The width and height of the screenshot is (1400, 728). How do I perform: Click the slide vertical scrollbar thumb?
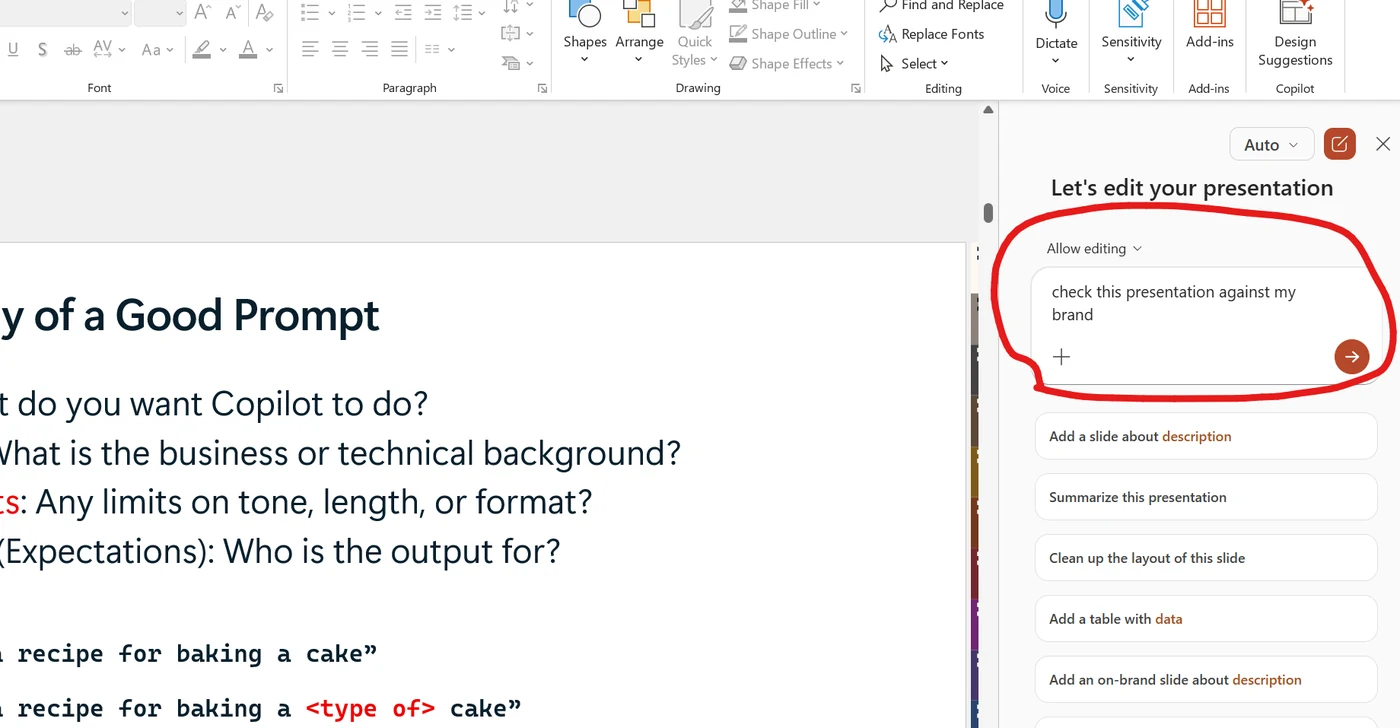coord(988,212)
